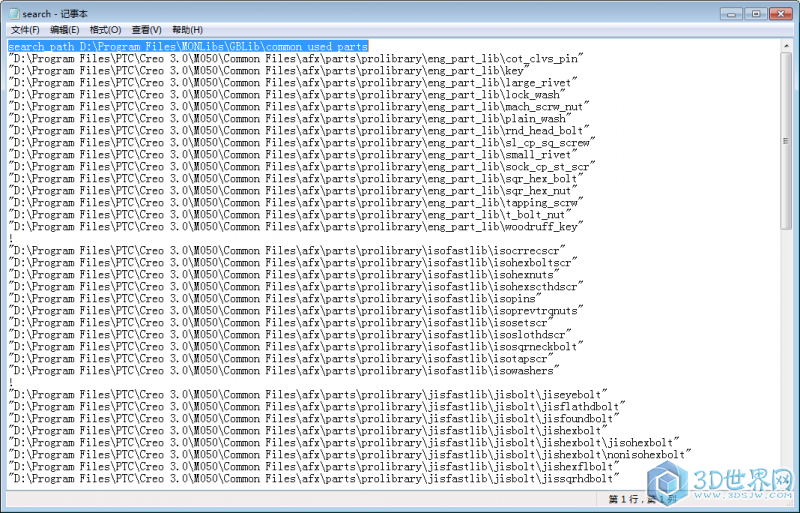Minimize the search Notepad window
Image resolution: width=800 pixels, height=513 pixels.
tap(731, 13)
